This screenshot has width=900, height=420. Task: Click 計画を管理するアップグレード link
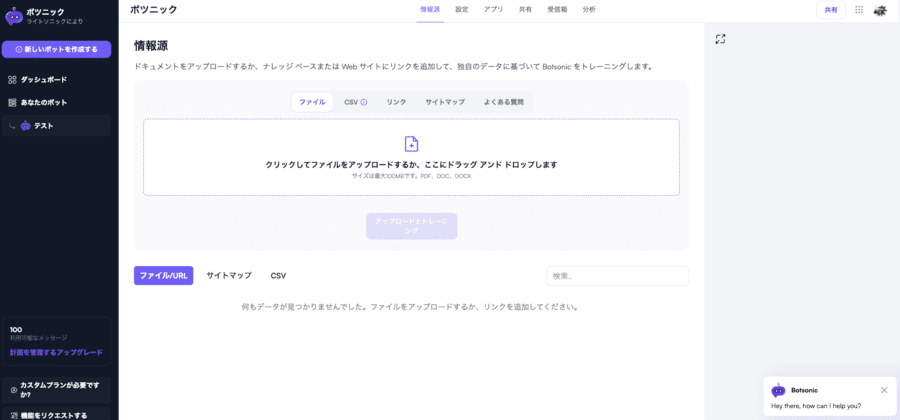[x=56, y=352]
